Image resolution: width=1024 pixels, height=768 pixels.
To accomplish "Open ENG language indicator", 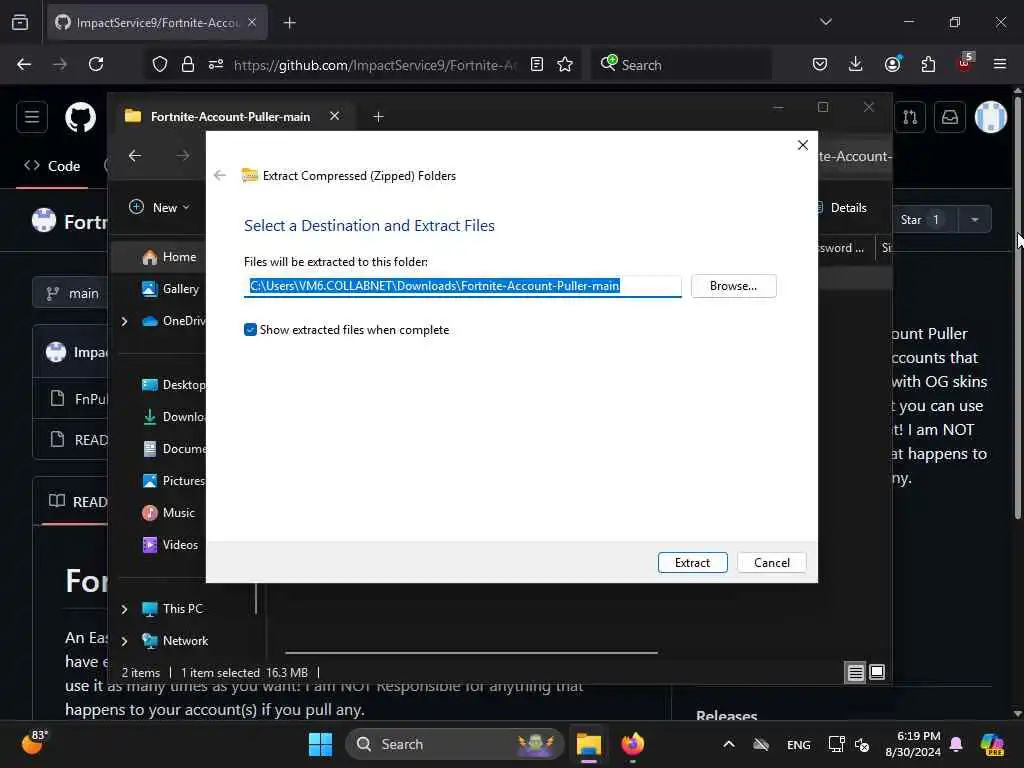I will coord(799,744).
